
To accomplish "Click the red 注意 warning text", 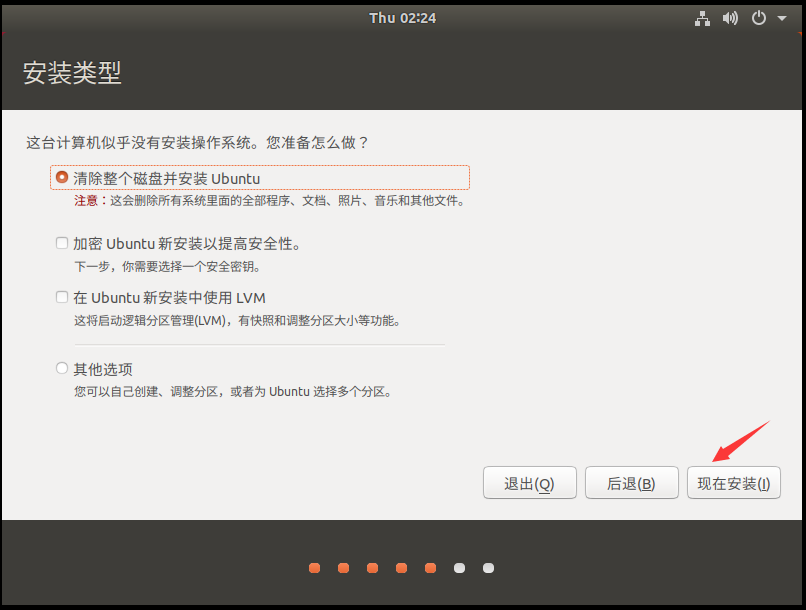I will coord(86,200).
